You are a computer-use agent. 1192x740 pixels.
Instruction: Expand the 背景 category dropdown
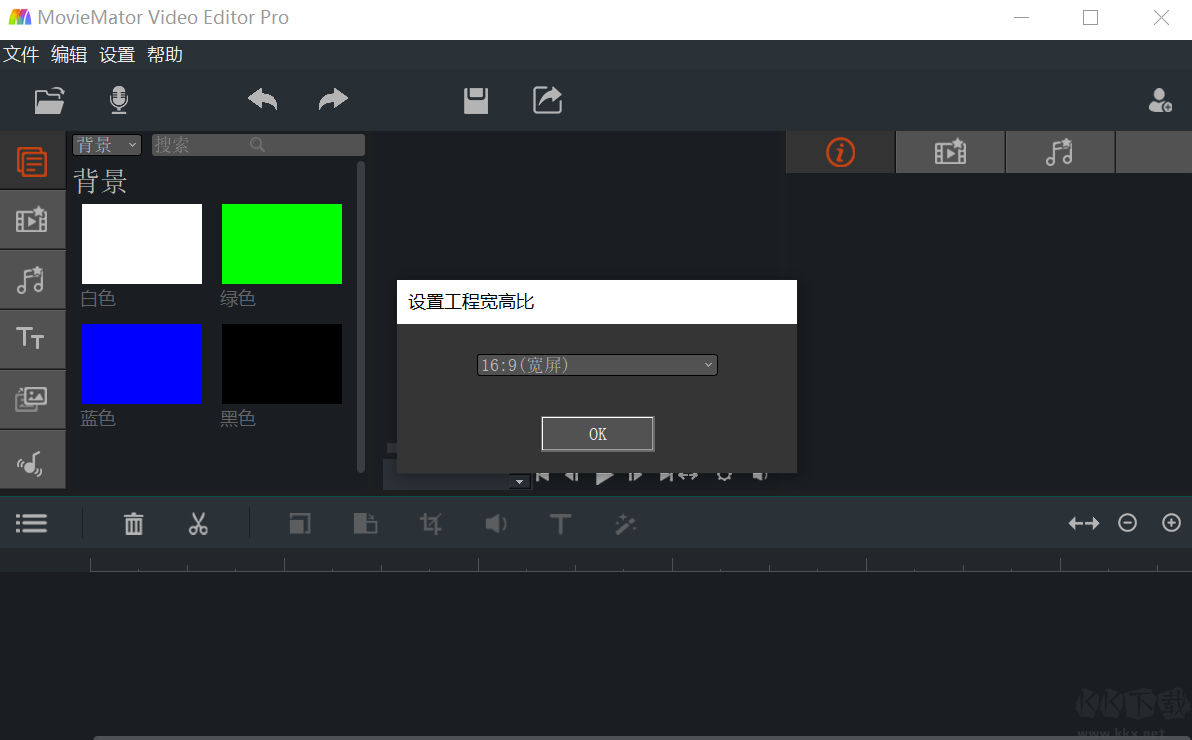[x=106, y=145]
